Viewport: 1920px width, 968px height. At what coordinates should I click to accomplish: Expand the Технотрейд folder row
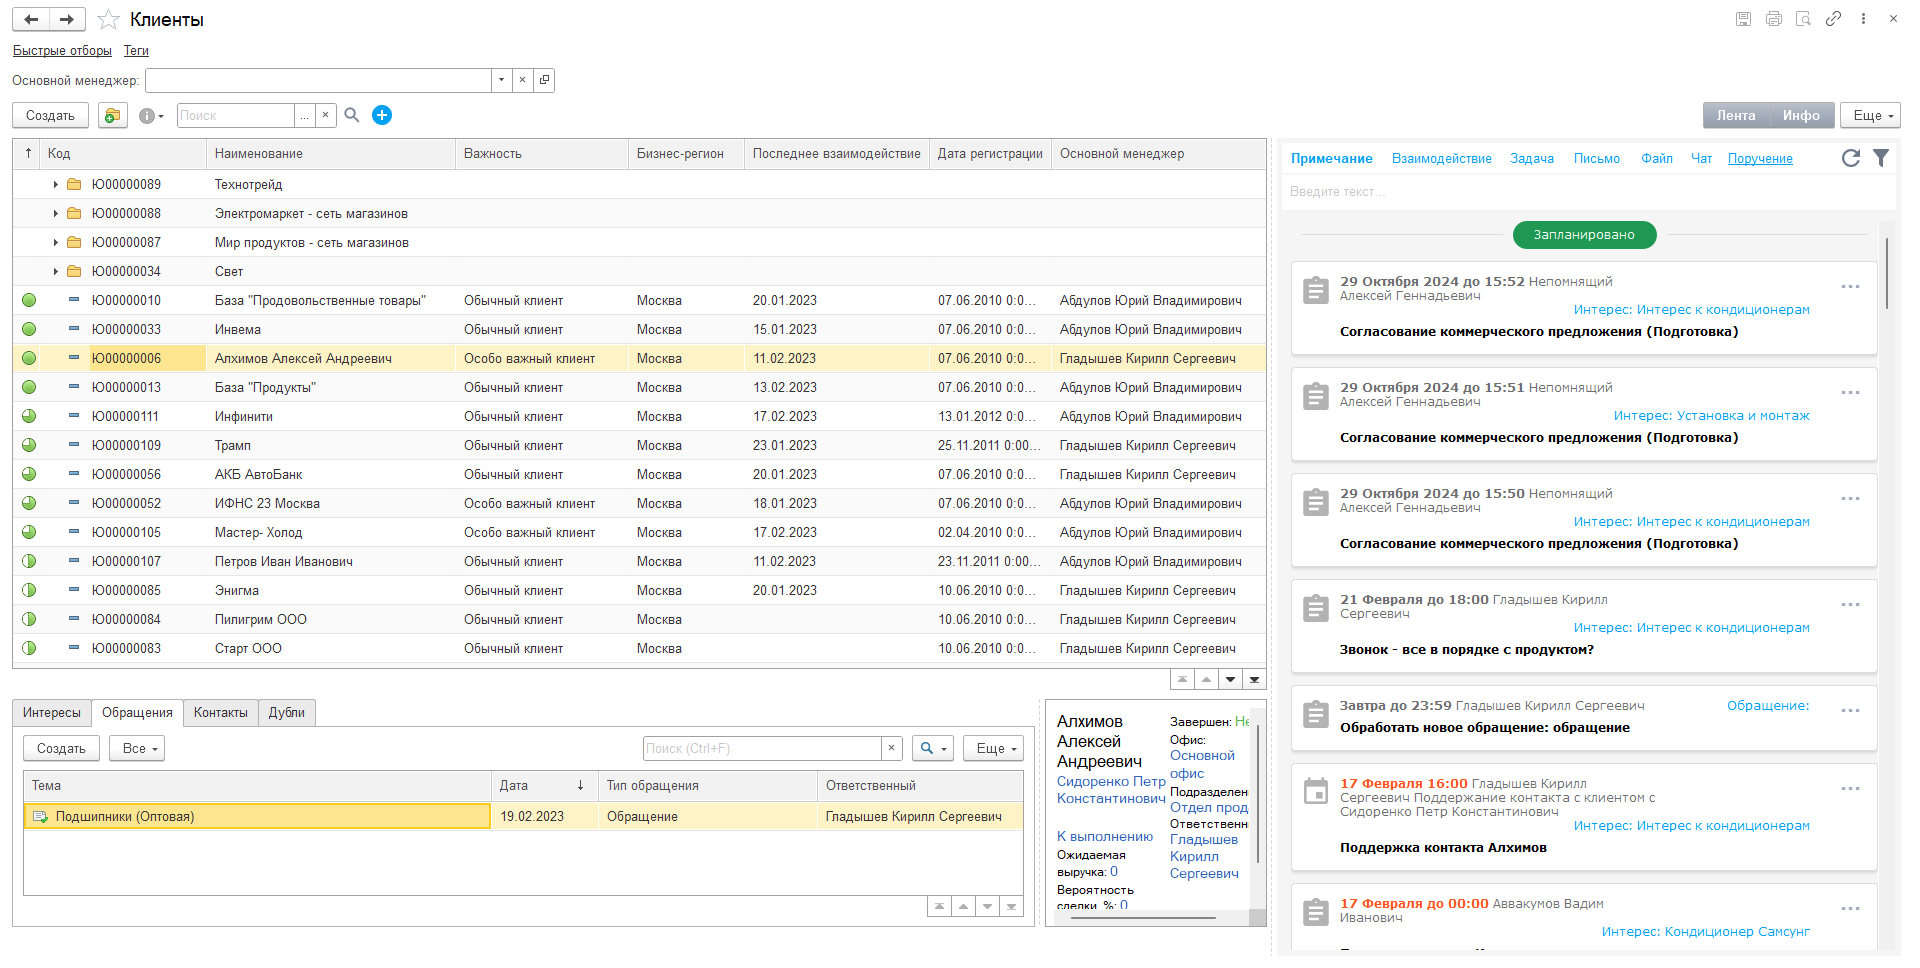coord(55,184)
